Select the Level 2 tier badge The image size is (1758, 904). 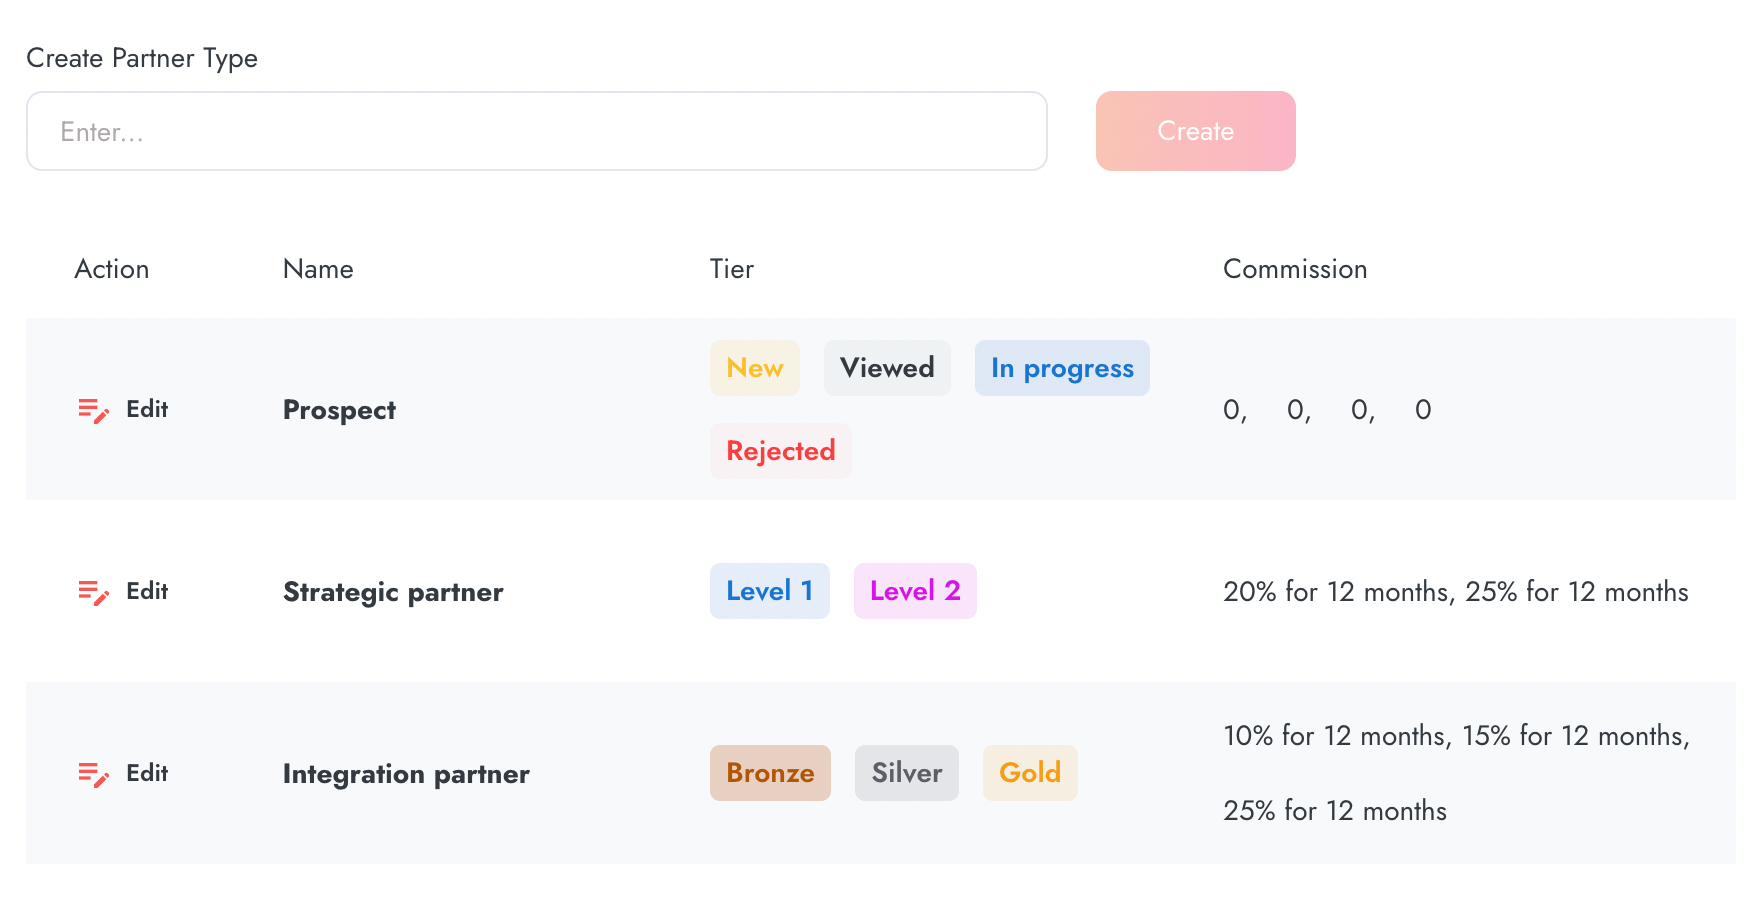tap(915, 591)
